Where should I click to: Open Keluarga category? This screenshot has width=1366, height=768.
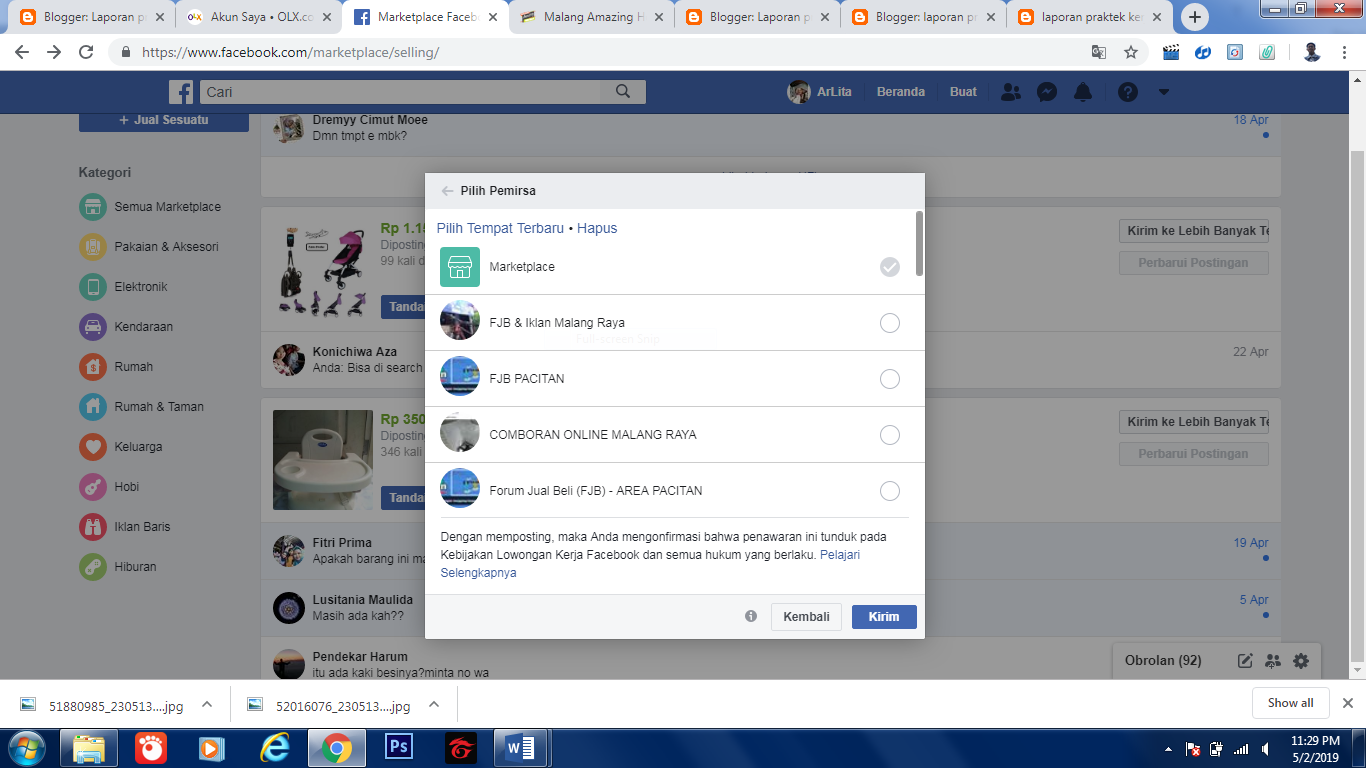point(121,447)
